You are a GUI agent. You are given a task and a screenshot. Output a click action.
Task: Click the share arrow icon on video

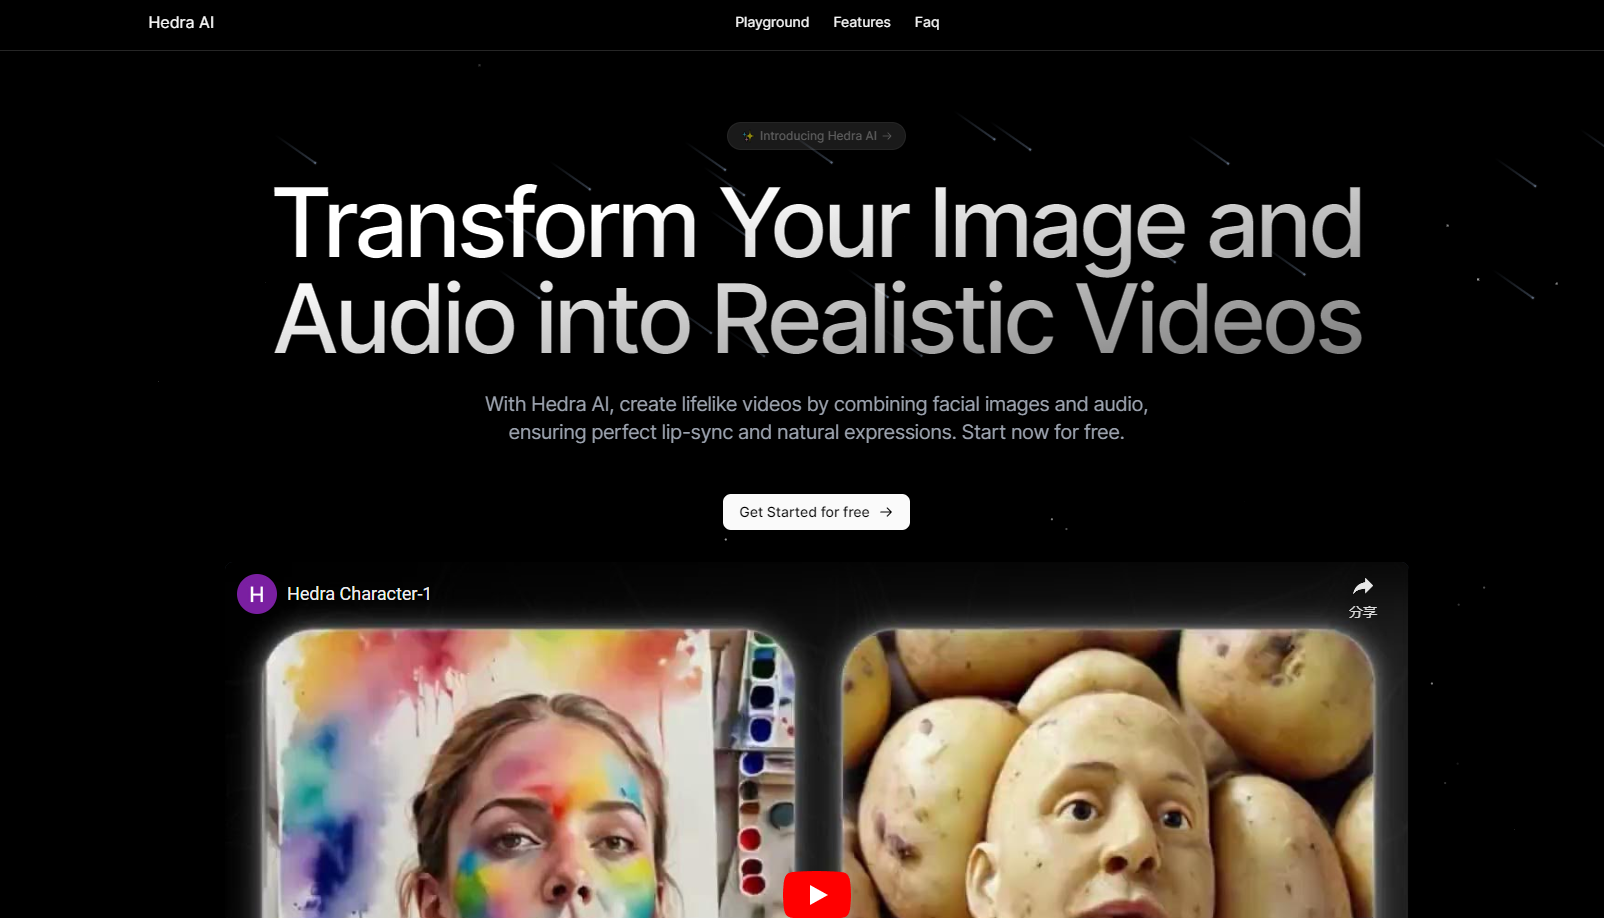[1362, 587]
